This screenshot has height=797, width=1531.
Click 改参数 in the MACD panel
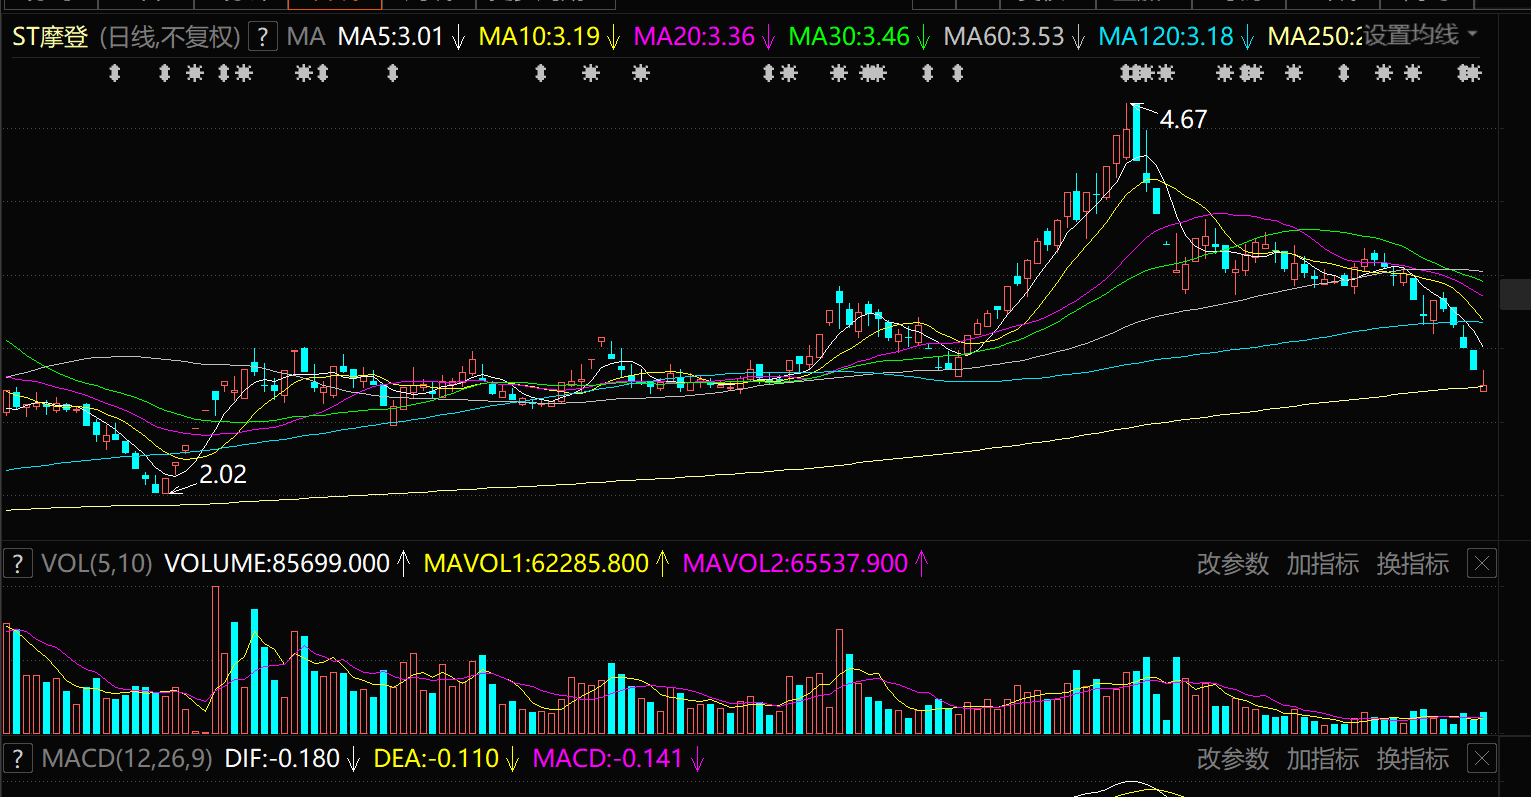[1233, 759]
